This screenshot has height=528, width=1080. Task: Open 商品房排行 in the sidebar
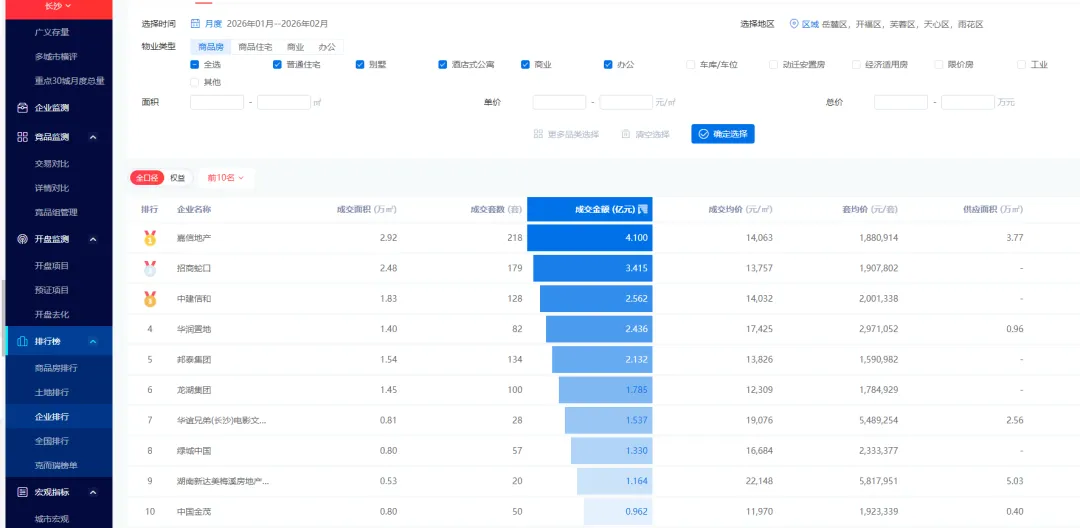point(56,368)
